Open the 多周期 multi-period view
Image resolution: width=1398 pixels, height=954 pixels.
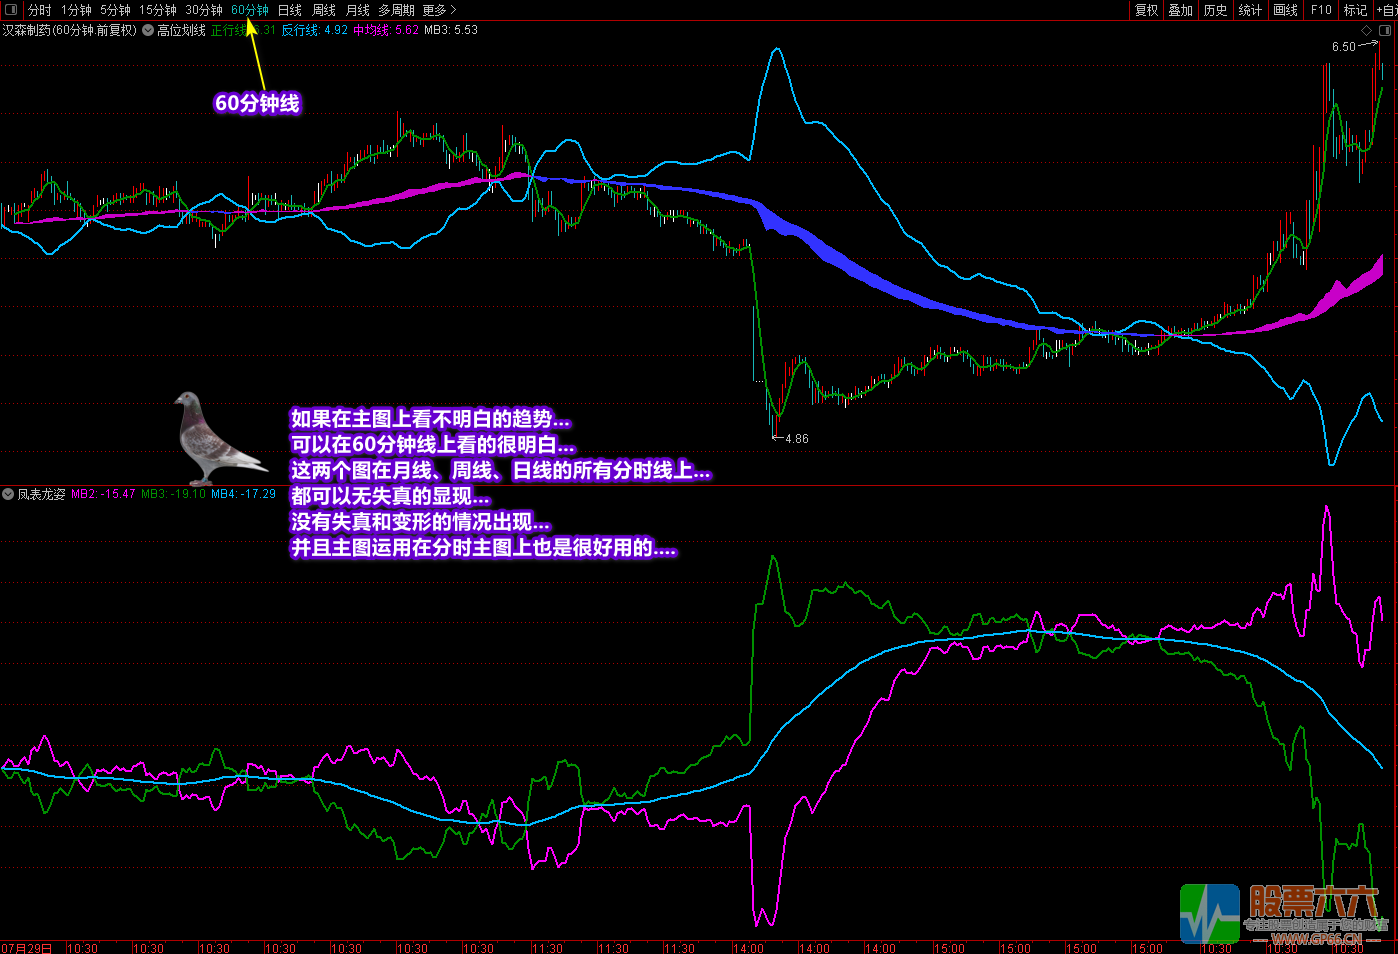[x=396, y=10]
